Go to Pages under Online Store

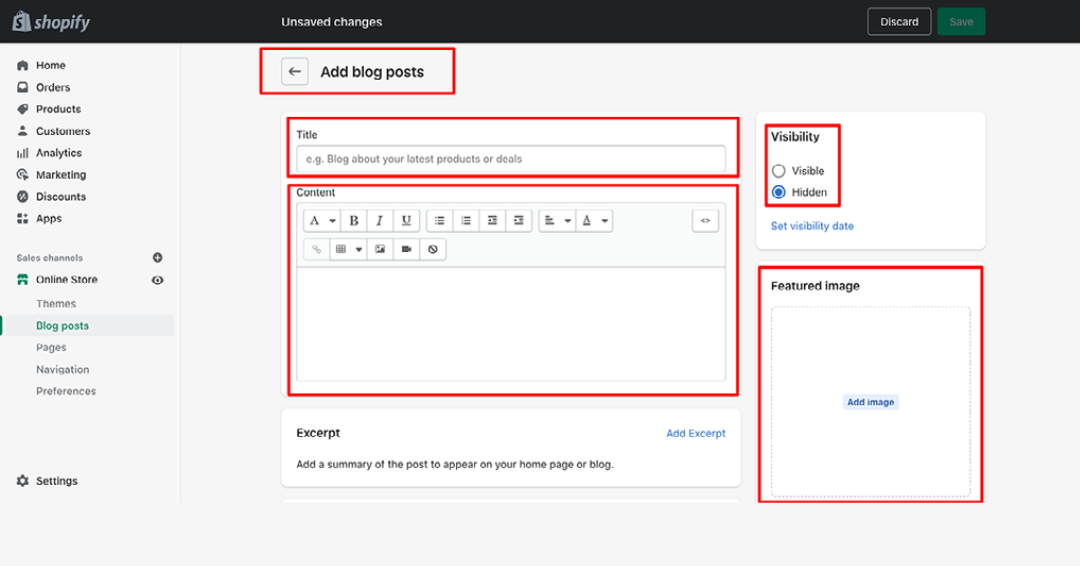[x=51, y=348]
